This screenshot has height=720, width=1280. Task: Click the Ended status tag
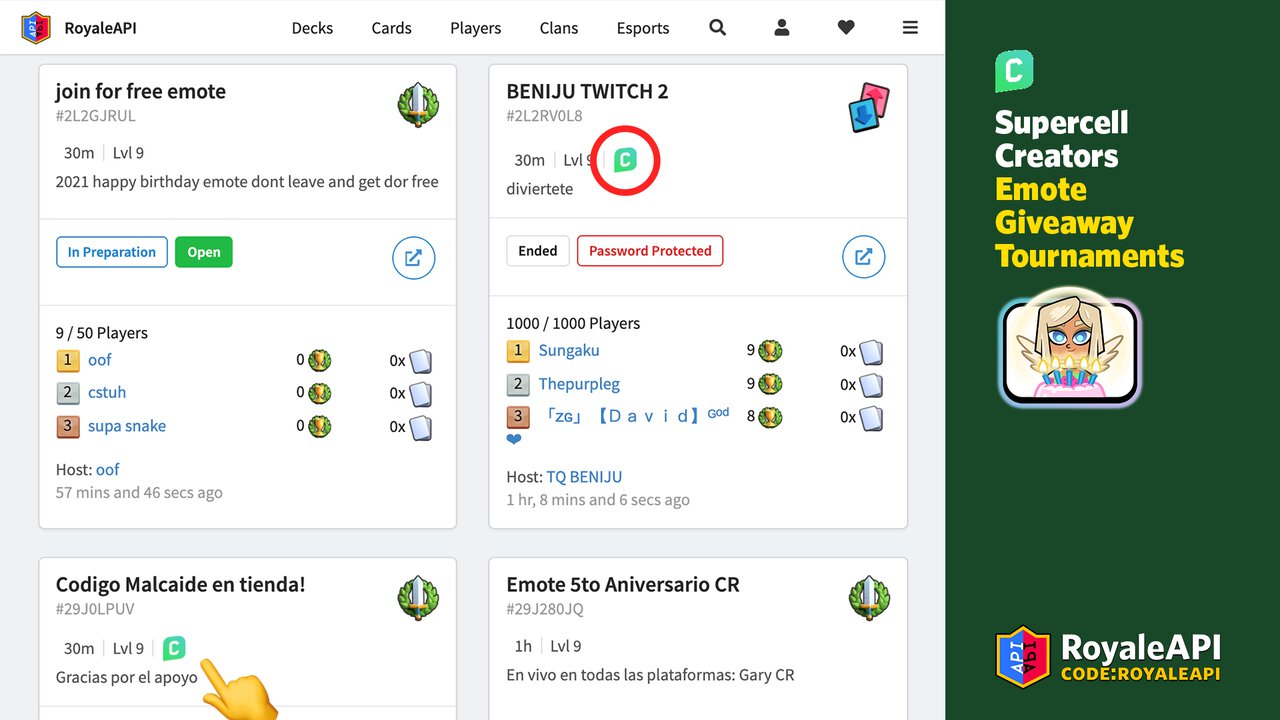538,251
